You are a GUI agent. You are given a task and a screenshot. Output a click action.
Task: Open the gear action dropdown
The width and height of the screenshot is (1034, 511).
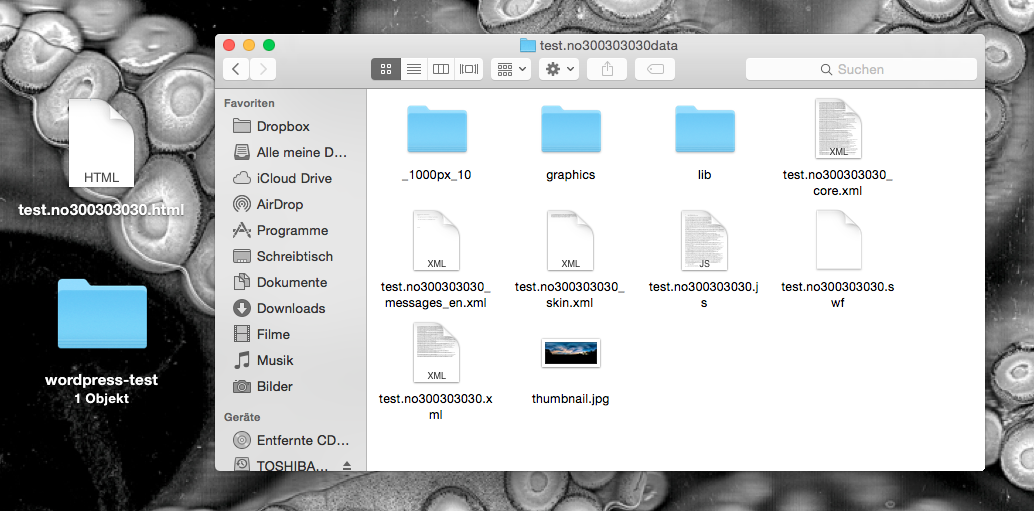point(558,69)
